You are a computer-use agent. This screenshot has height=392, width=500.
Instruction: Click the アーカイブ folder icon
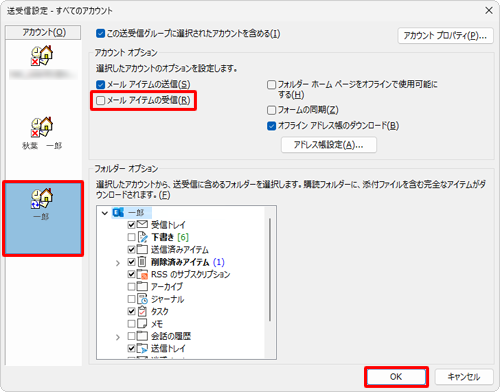click(x=142, y=286)
